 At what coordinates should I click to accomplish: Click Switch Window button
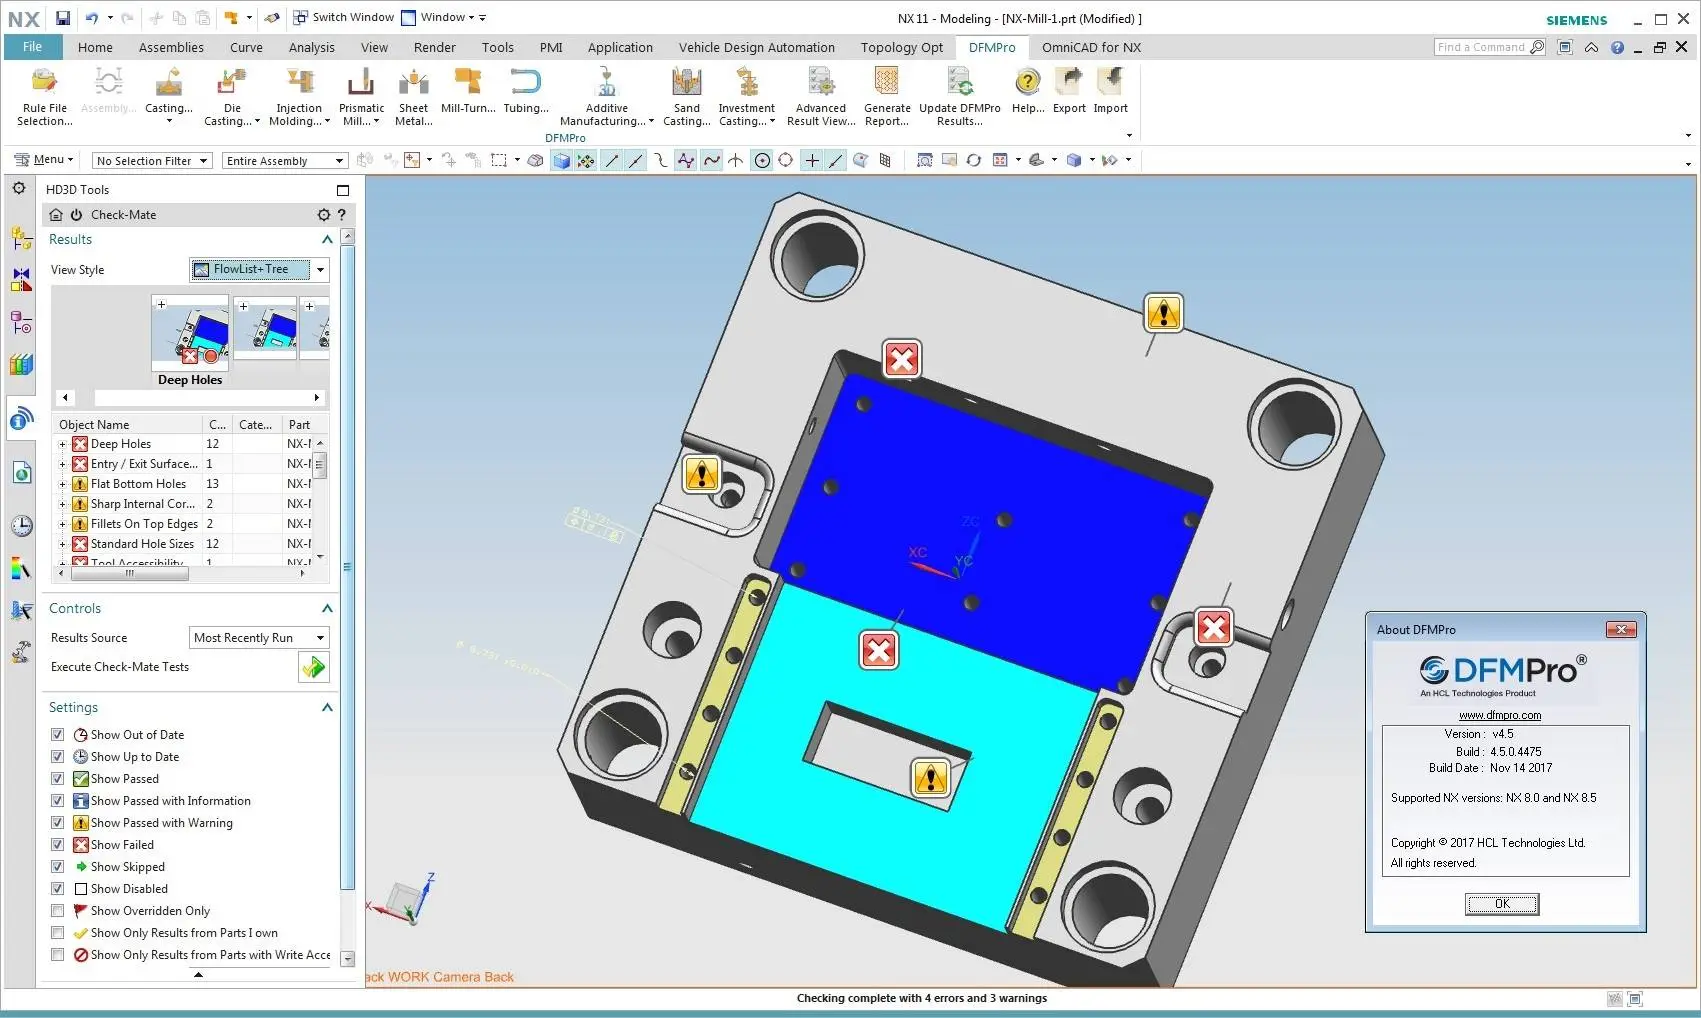(x=343, y=18)
